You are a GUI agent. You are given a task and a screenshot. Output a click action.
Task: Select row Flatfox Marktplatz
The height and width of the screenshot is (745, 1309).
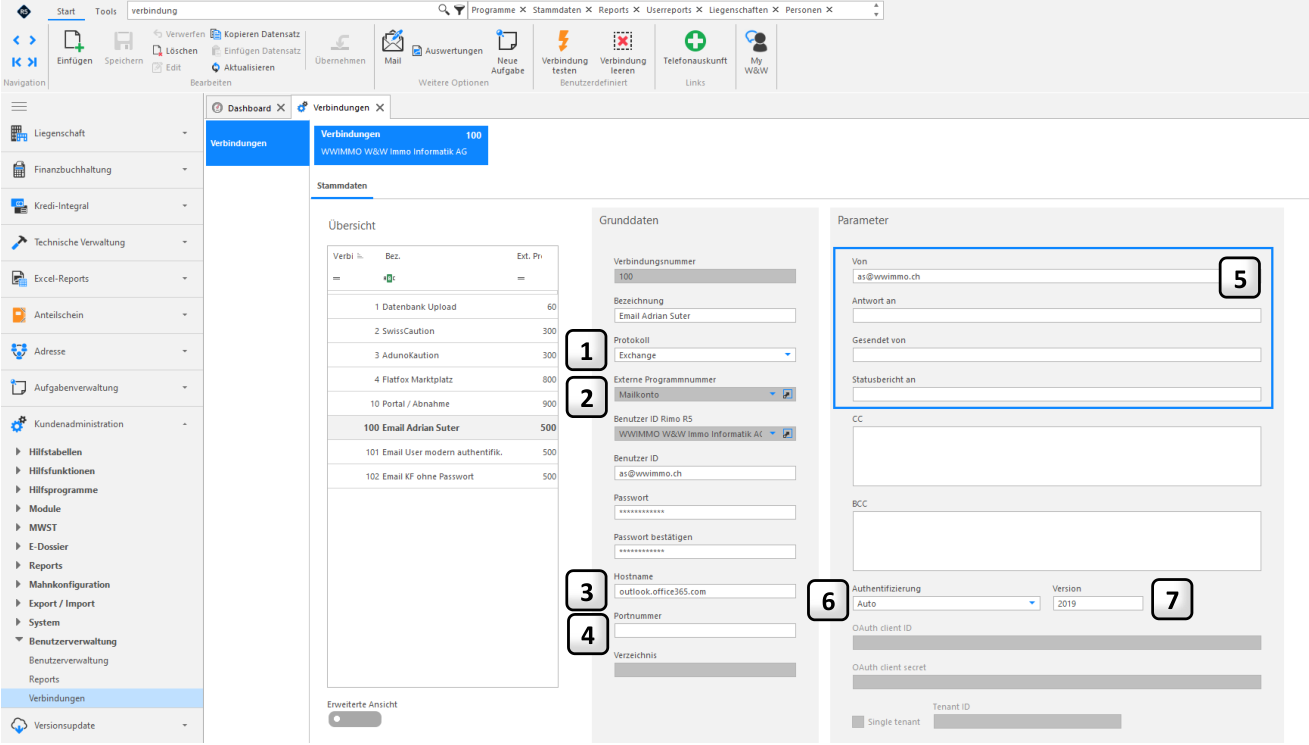pos(443,380)
